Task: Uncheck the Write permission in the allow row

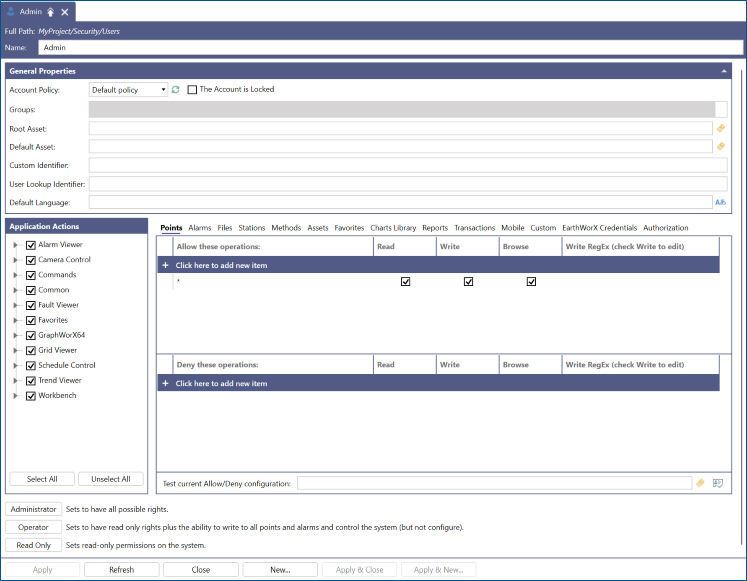Action: (468, 282)
